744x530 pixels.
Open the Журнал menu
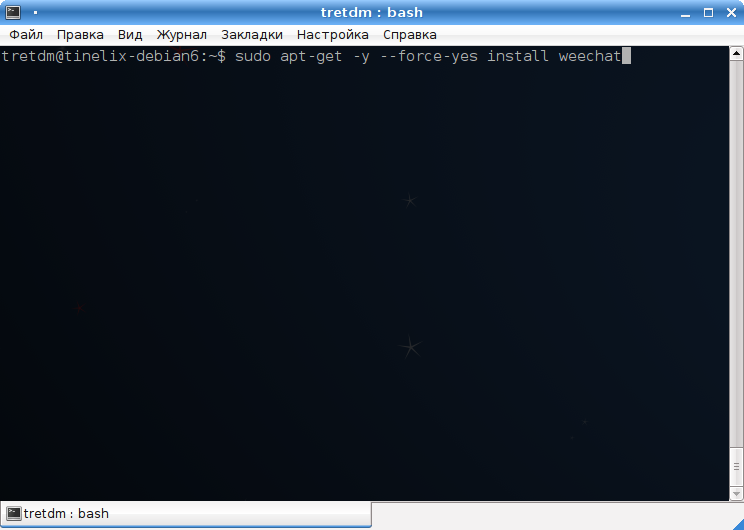tap(181, 34)
